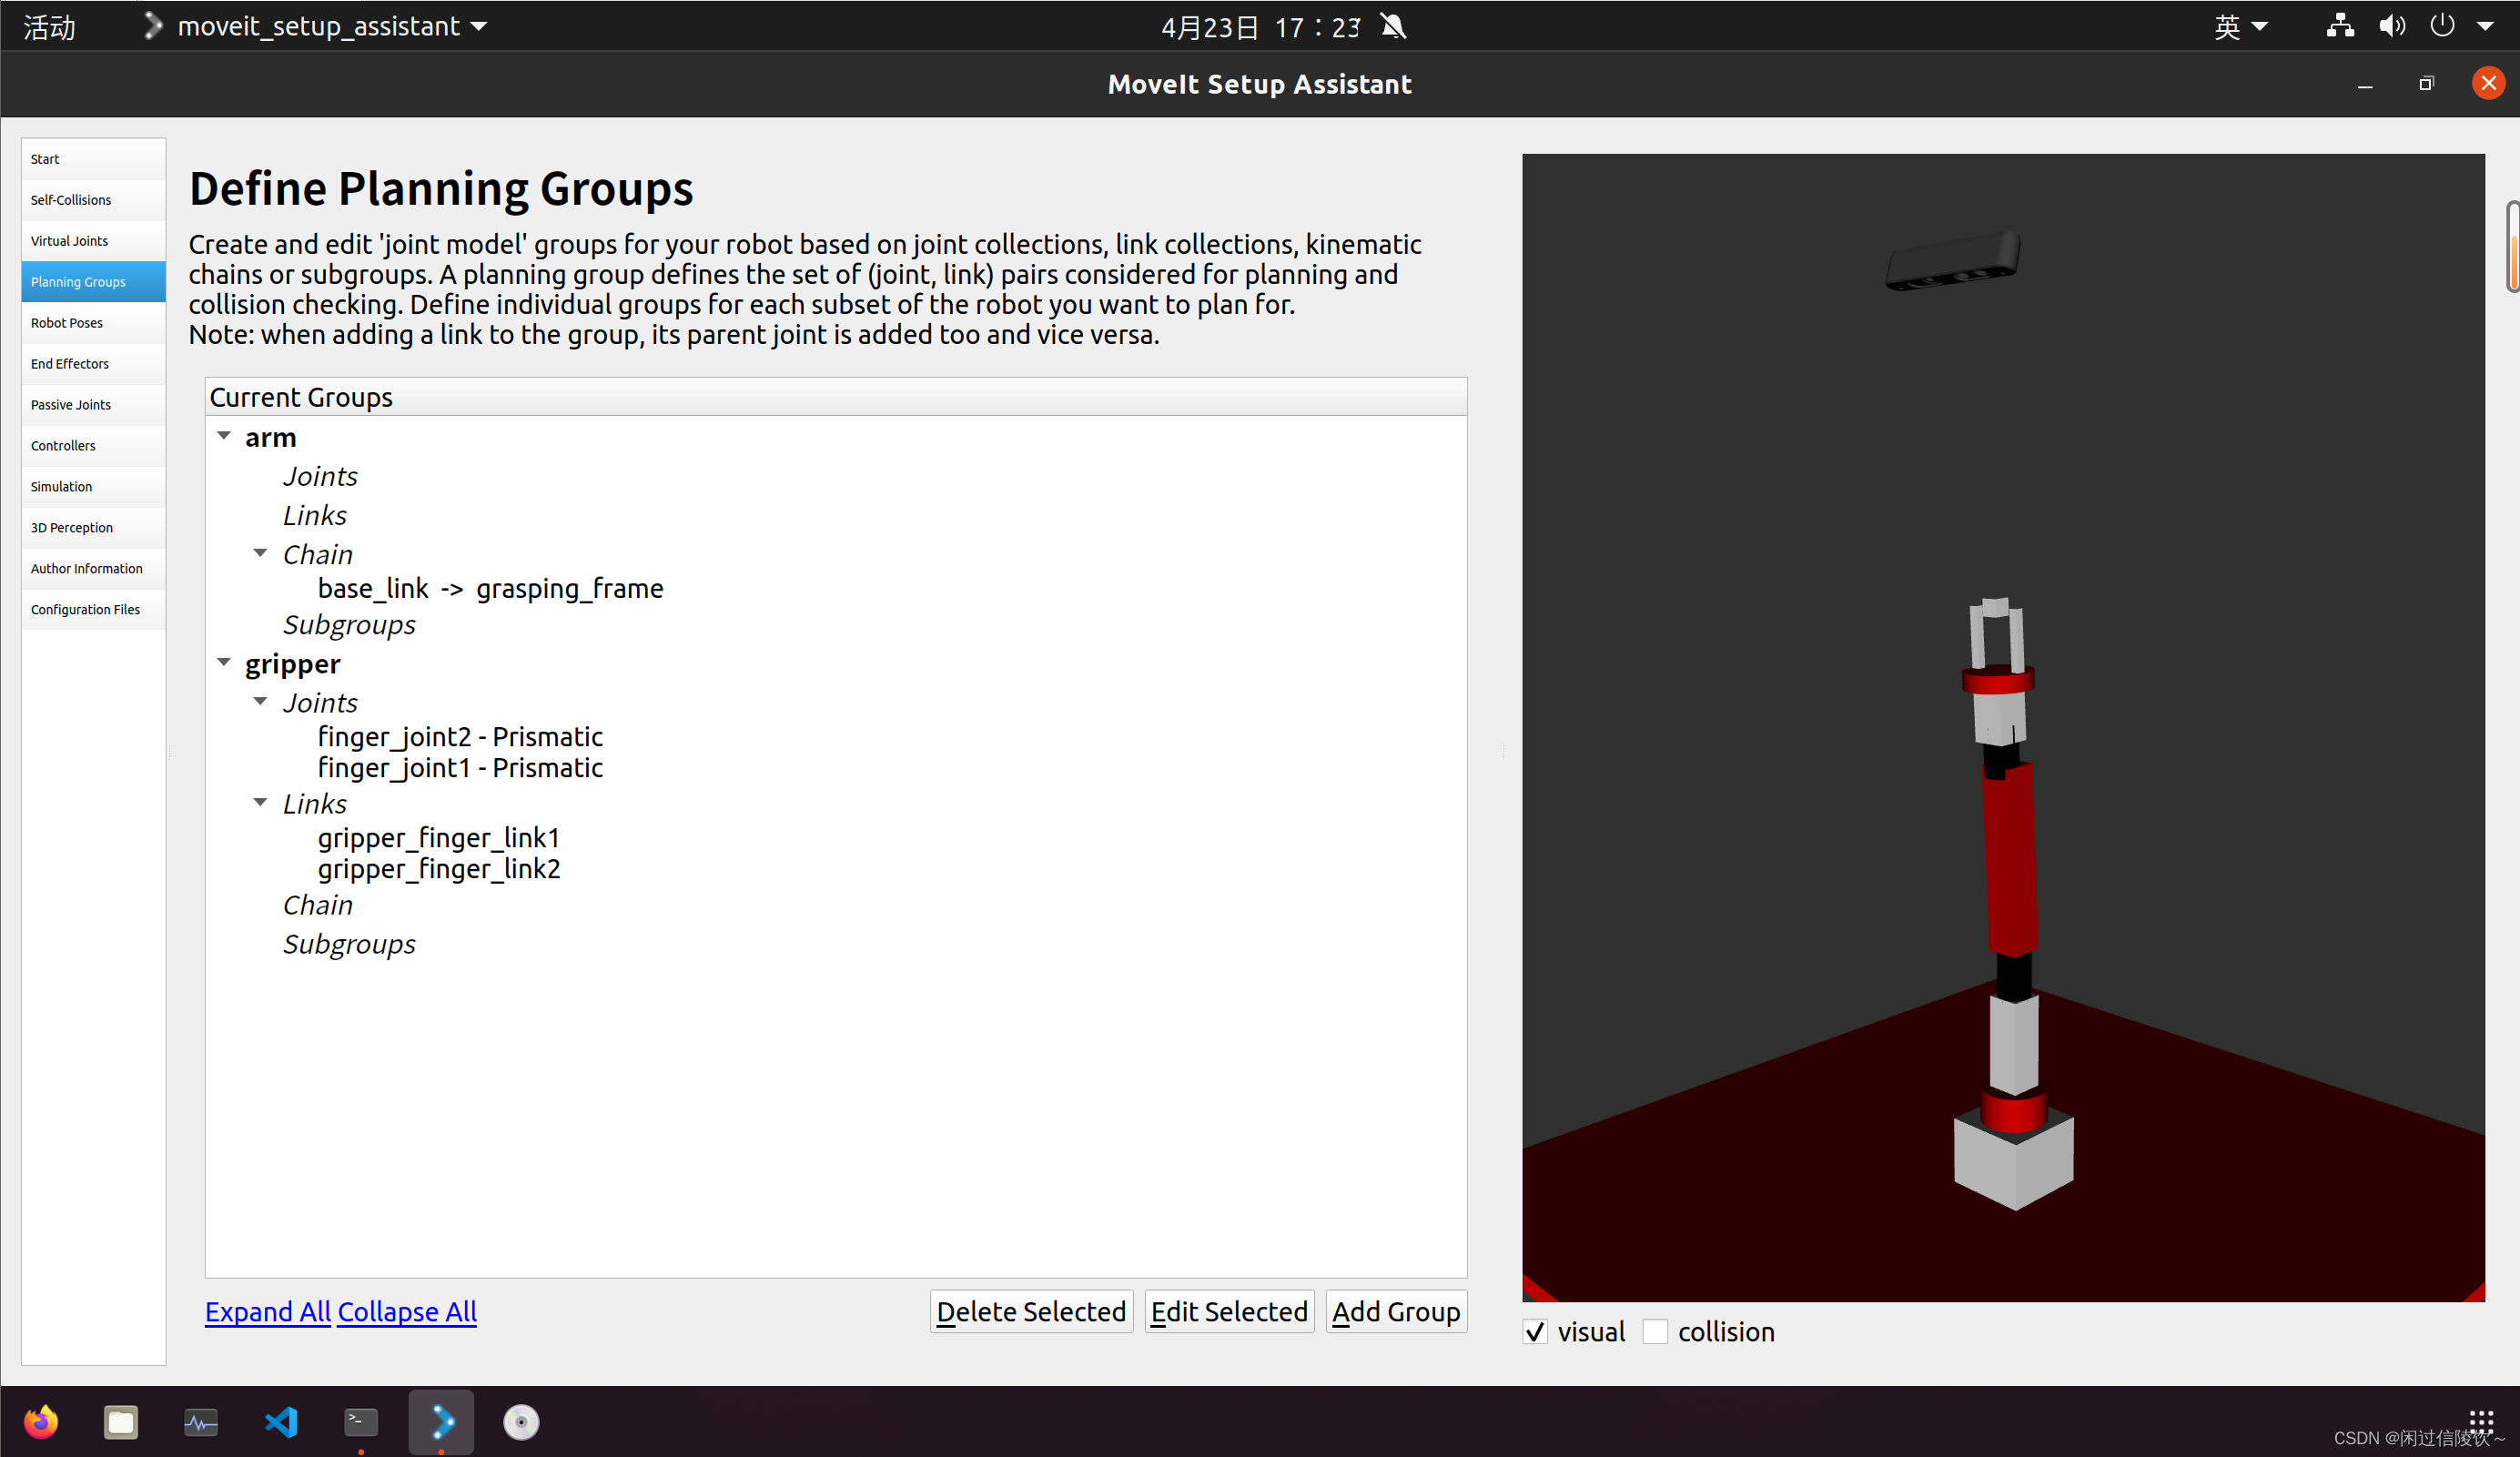Collapse the arm group
This screenshot has width=2520, height=1457.
224,436
